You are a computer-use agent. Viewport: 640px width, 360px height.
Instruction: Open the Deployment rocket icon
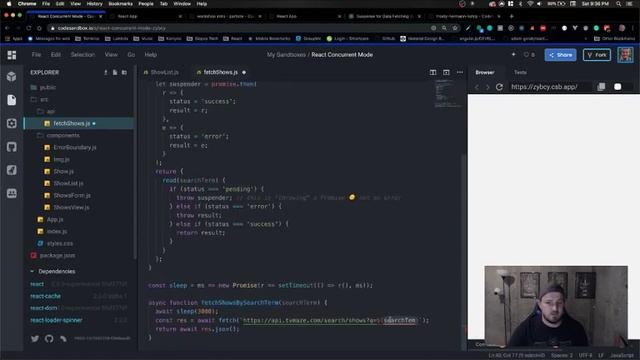point(12,170)
